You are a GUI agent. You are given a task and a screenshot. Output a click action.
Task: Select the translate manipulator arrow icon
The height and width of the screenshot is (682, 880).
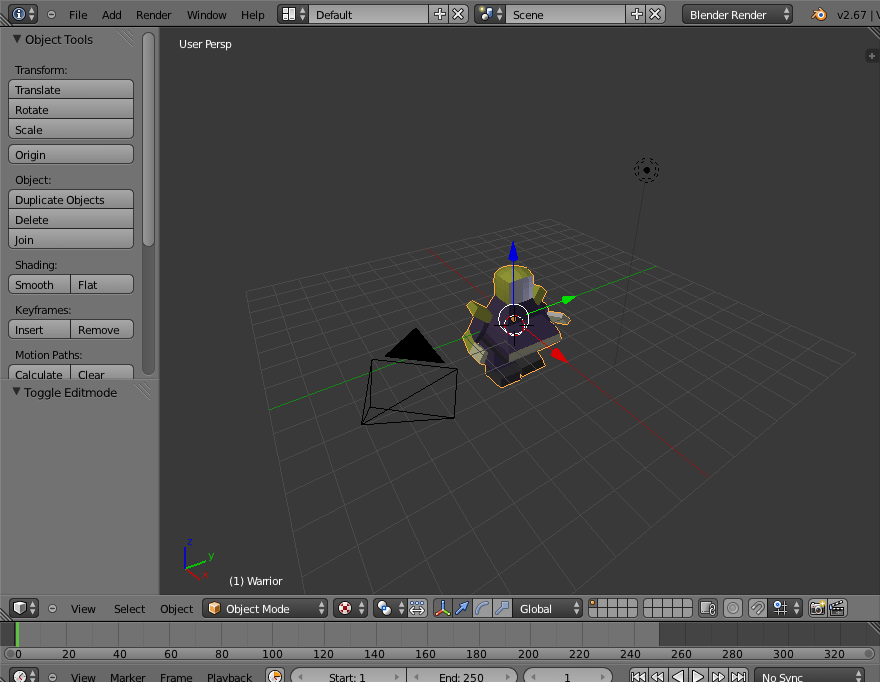click(461, 608)
